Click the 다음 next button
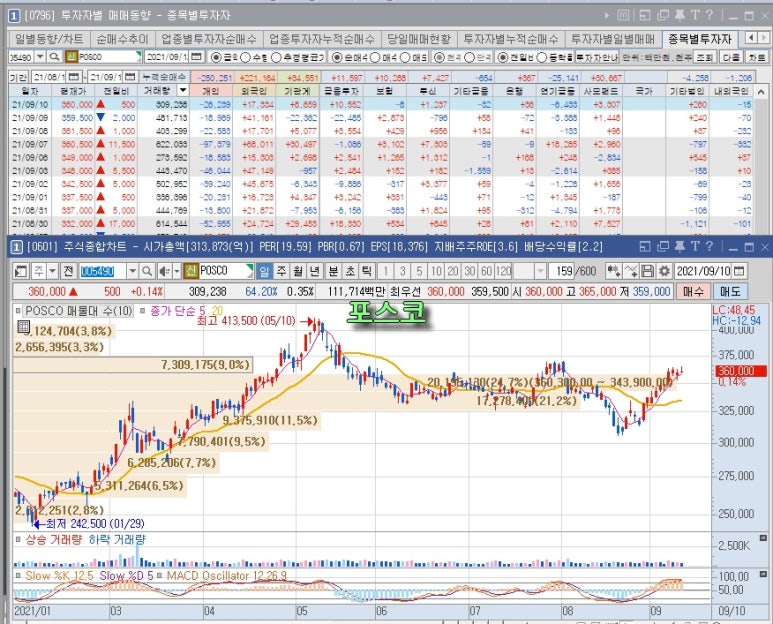Image resolution: width=773 pixels, height=624 pixels. (x=731, y=57)
